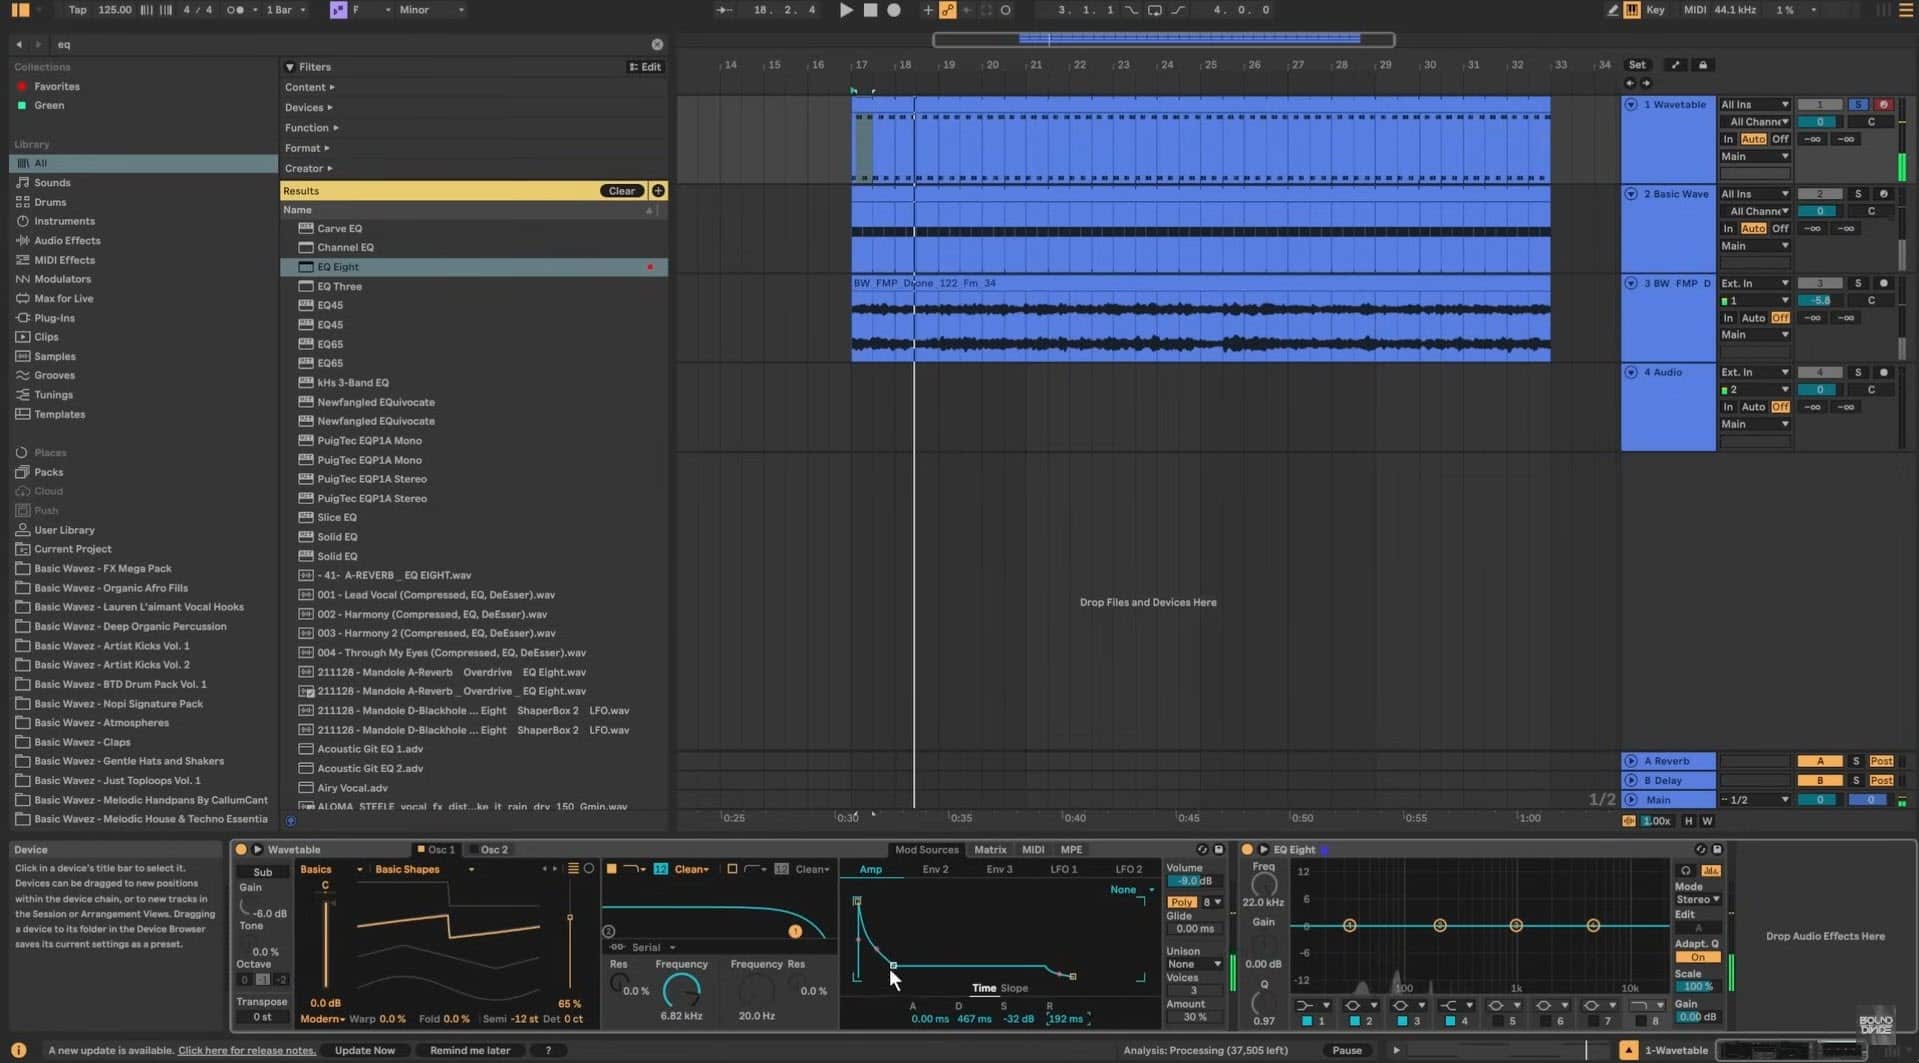
Task: Click the hamburger menu icon at top right
Action: coord(1904,10)
